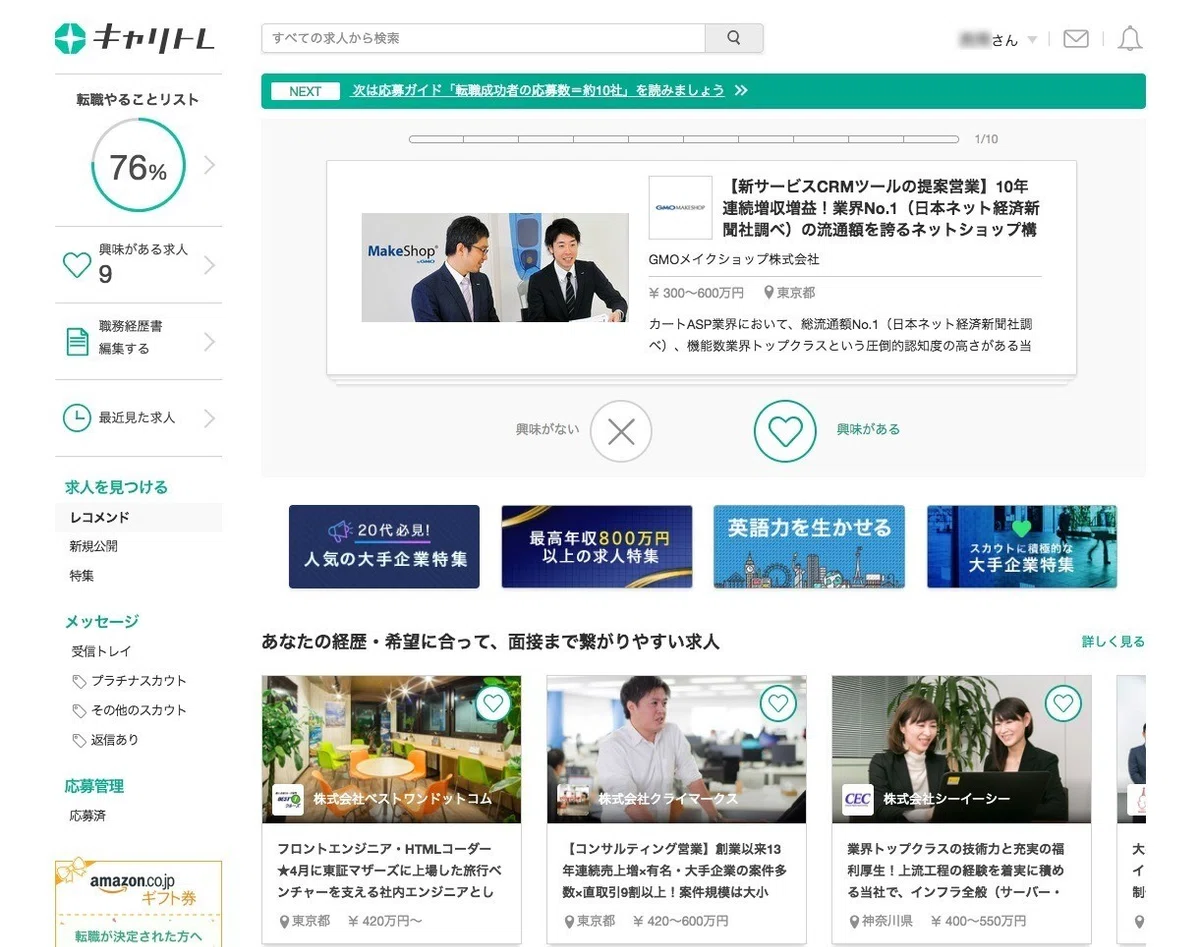The image size is (1200, 947).
Task: Open プラチナスカウト messages
Action: 138,681
